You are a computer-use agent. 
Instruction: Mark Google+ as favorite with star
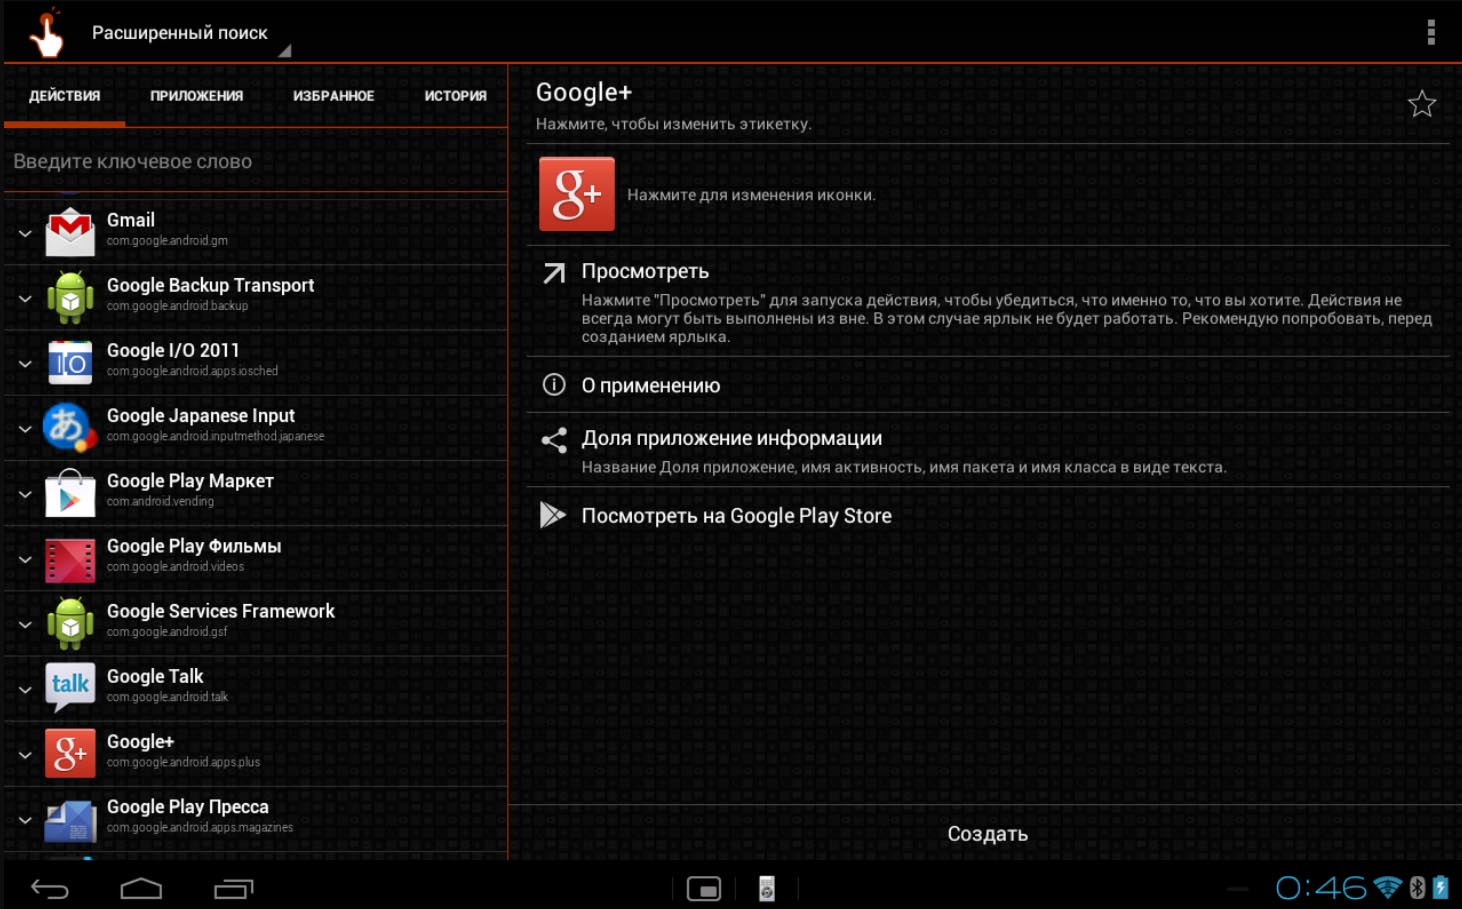(1421, 104)
